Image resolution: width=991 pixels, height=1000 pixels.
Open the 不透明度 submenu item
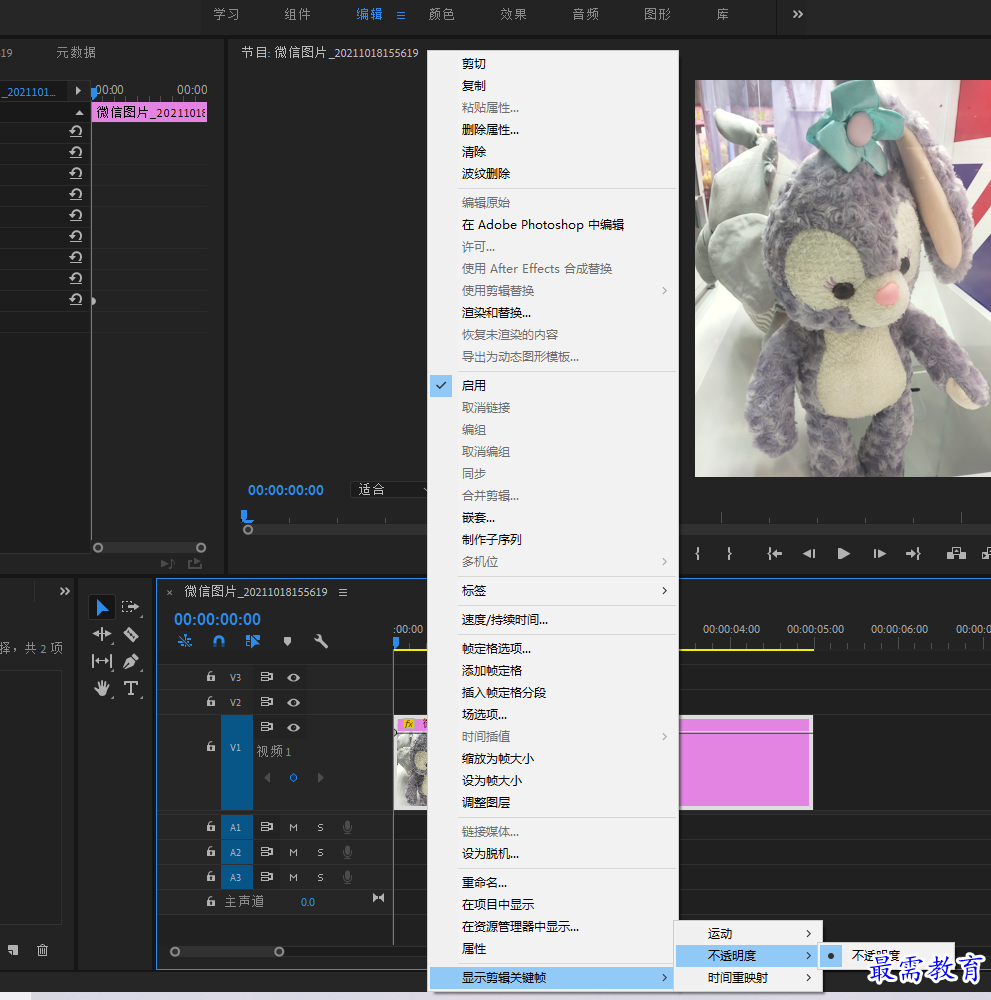748,955
